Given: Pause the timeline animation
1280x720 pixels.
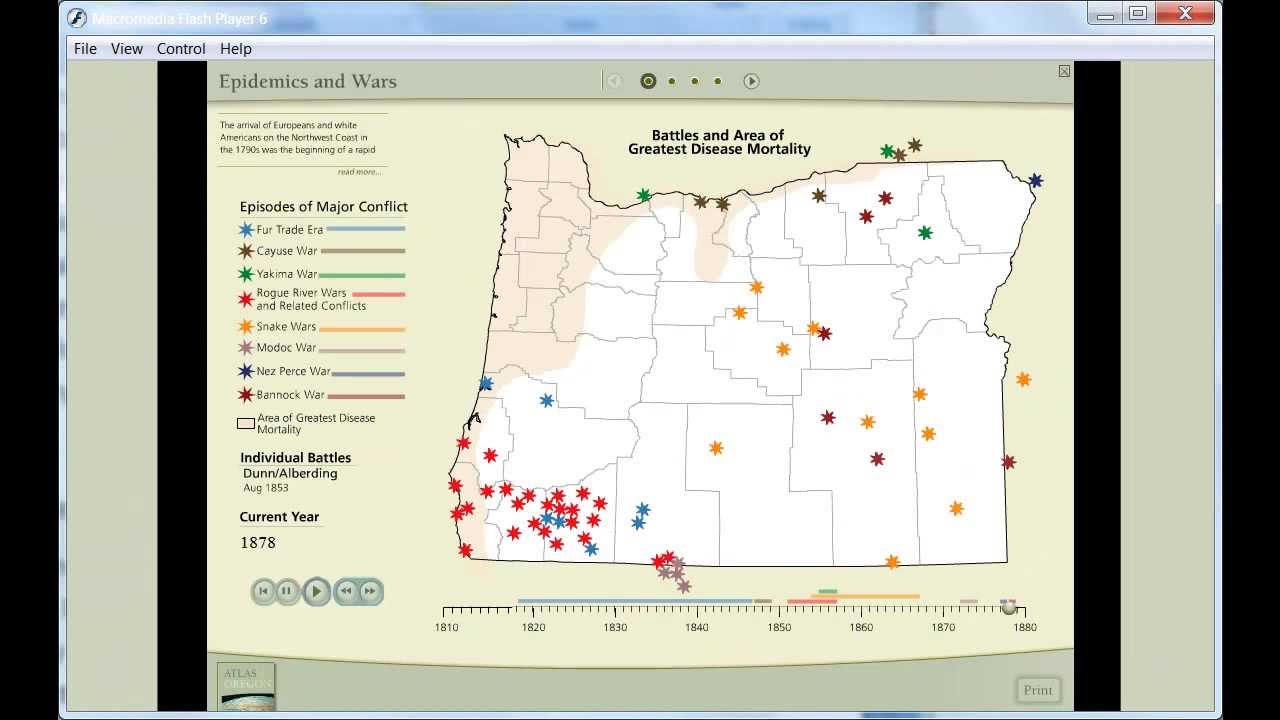Looking at the screenshot, I should pyautogui.click(x=286, y=591).
